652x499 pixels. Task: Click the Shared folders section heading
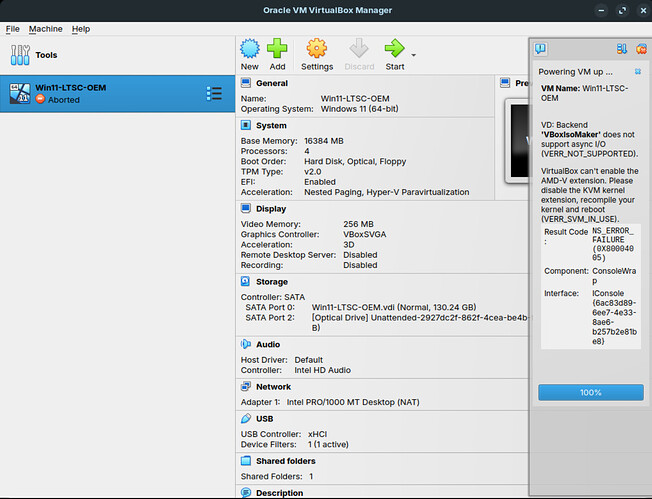point(286,461)
